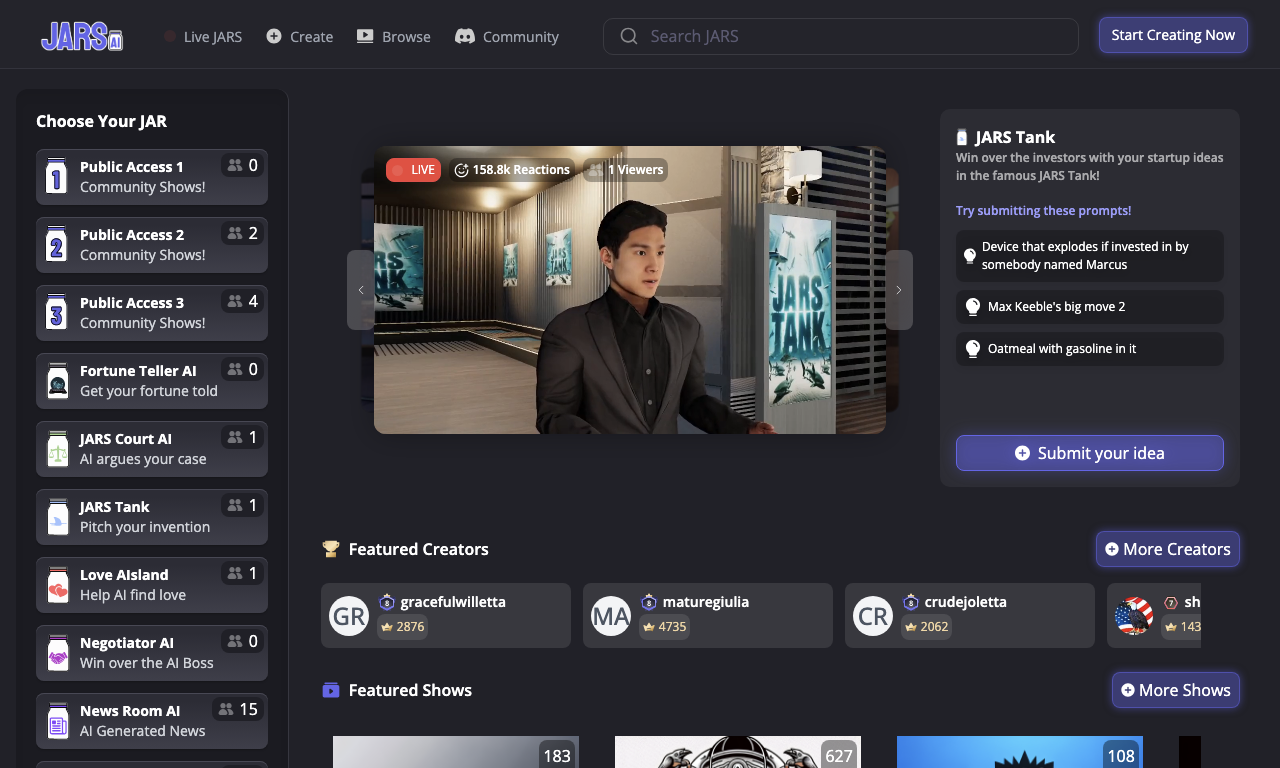Open the Live JARS menu item
1280x768 pixels.
(x=203, y=36)
